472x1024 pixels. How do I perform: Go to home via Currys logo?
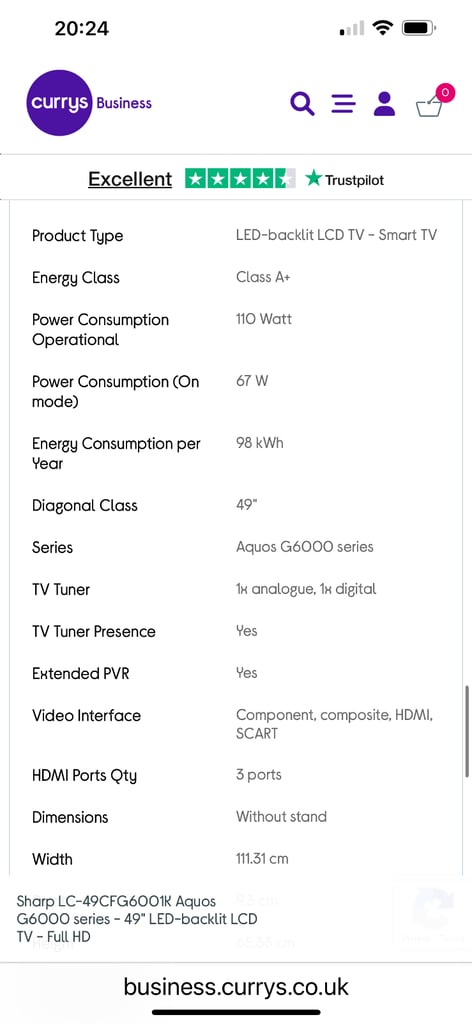pyautogui.click(x=59, y=103)
